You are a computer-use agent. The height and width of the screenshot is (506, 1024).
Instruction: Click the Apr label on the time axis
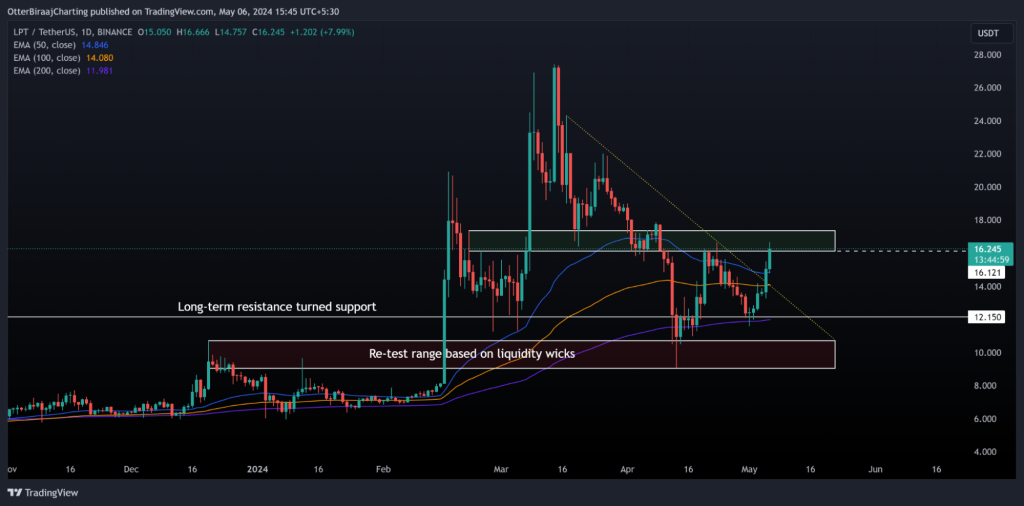point(628,469)
